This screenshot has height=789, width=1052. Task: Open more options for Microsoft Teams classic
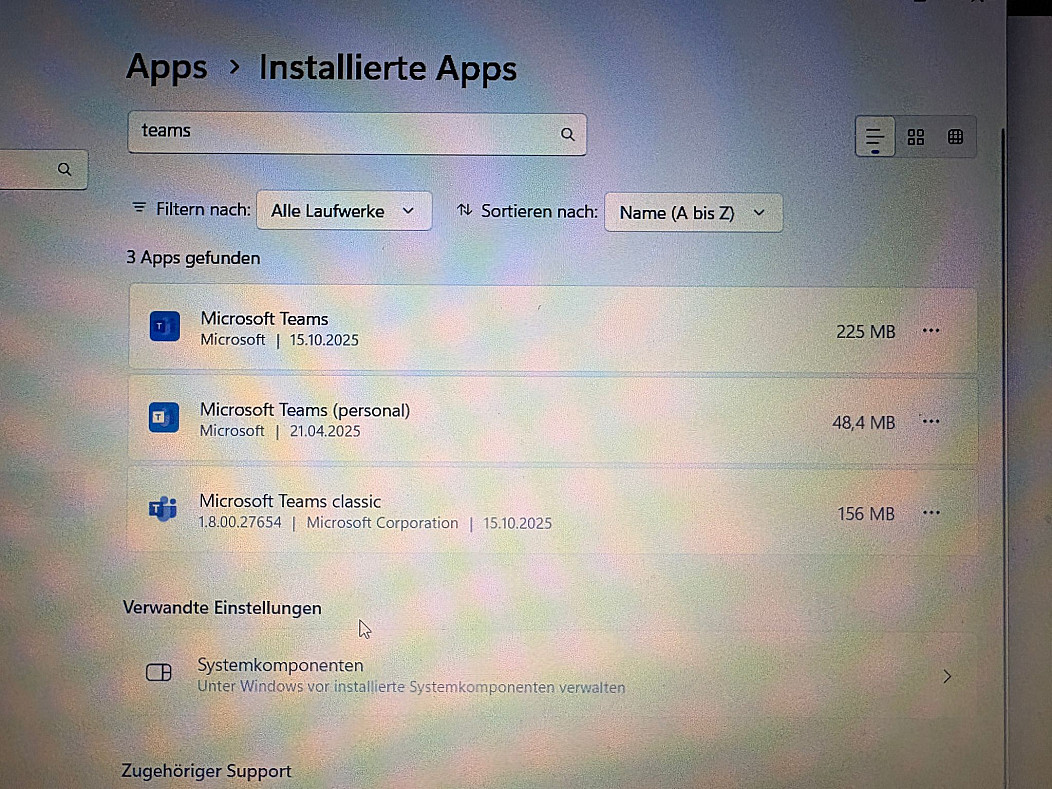coord(931,512)
